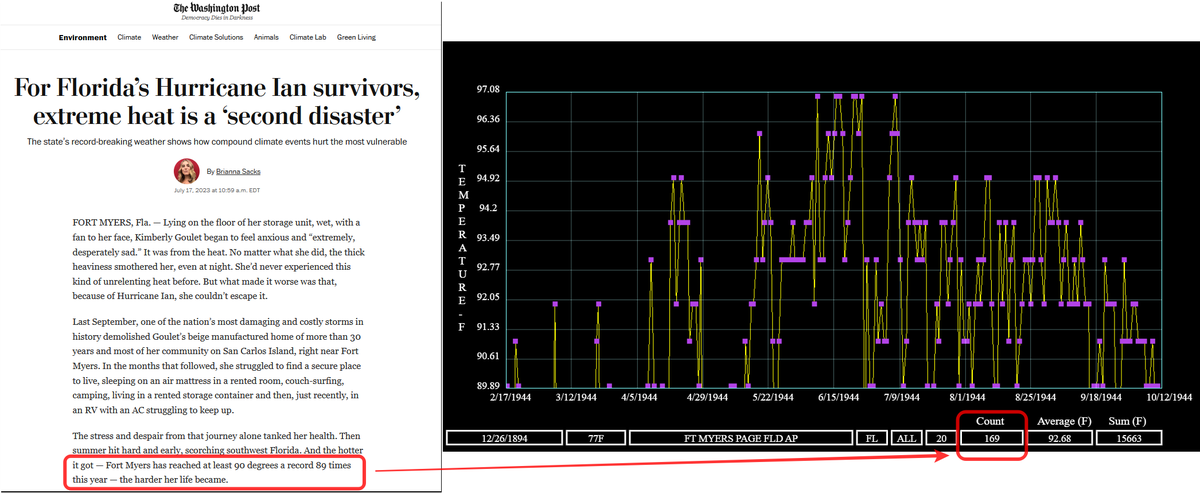Click the 96.36 y-axis label

tap(489, 120)
